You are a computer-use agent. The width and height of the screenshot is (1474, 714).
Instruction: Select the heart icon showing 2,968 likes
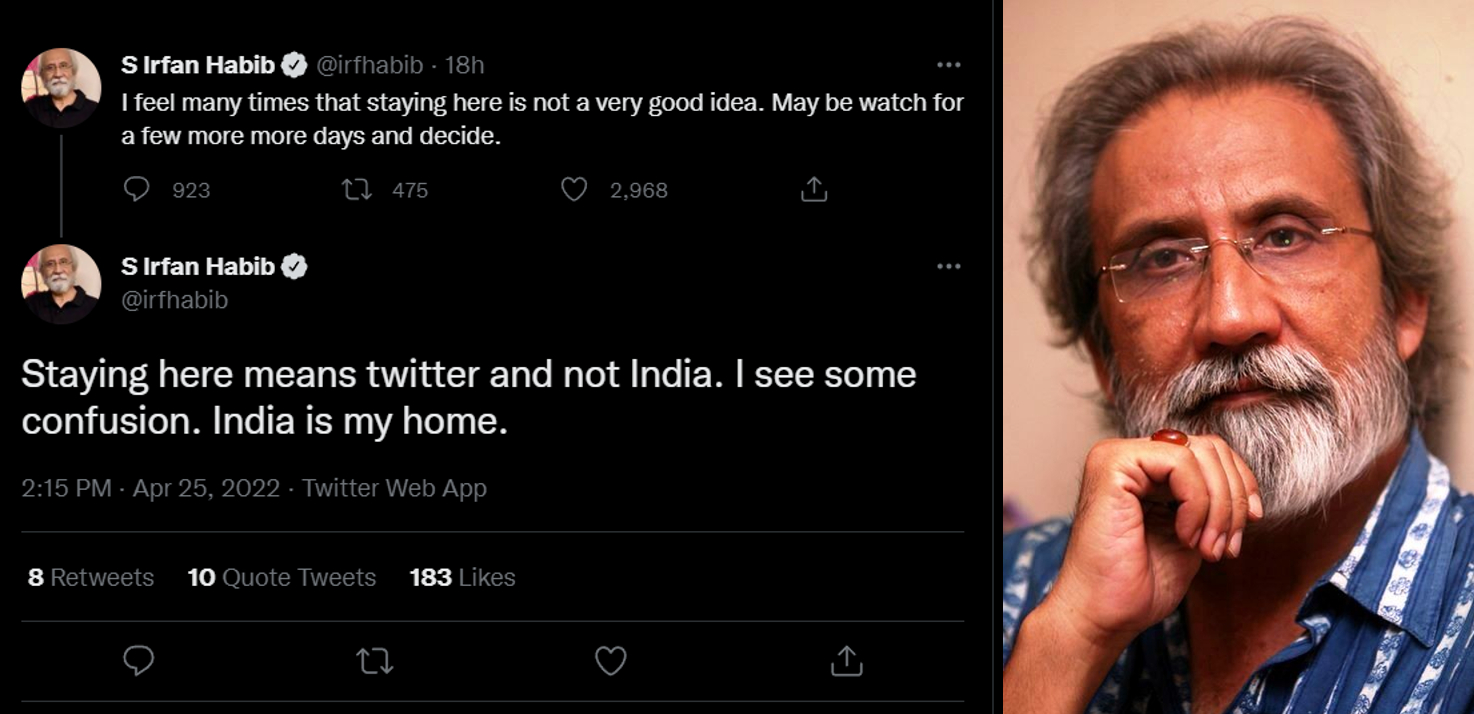574,189
